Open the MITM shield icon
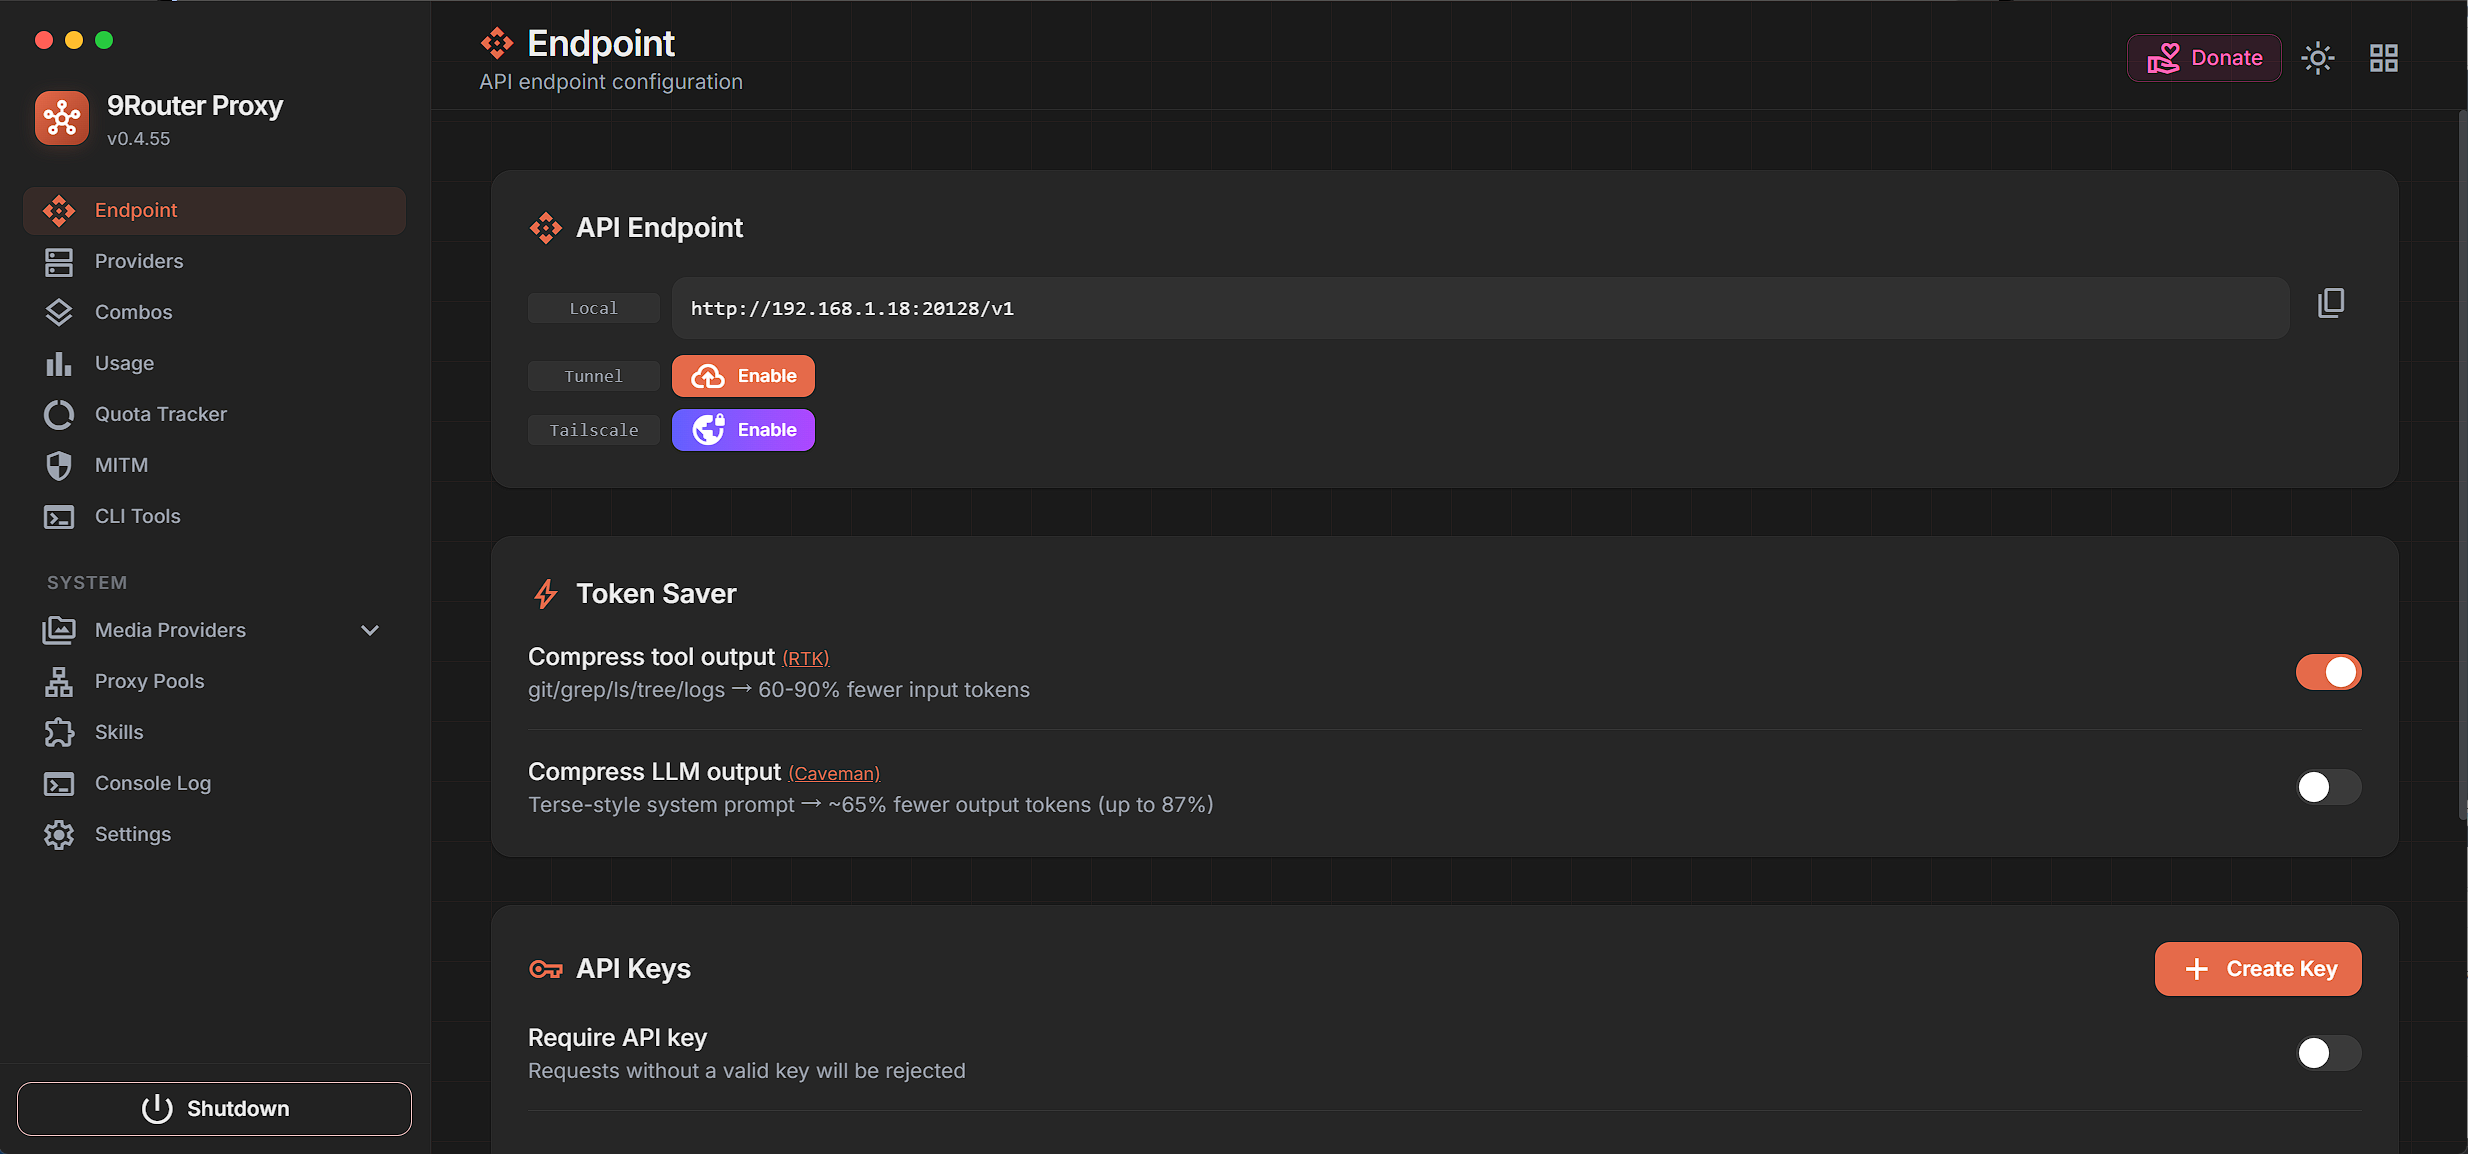 pyautogui.click(x=59, y=466)
